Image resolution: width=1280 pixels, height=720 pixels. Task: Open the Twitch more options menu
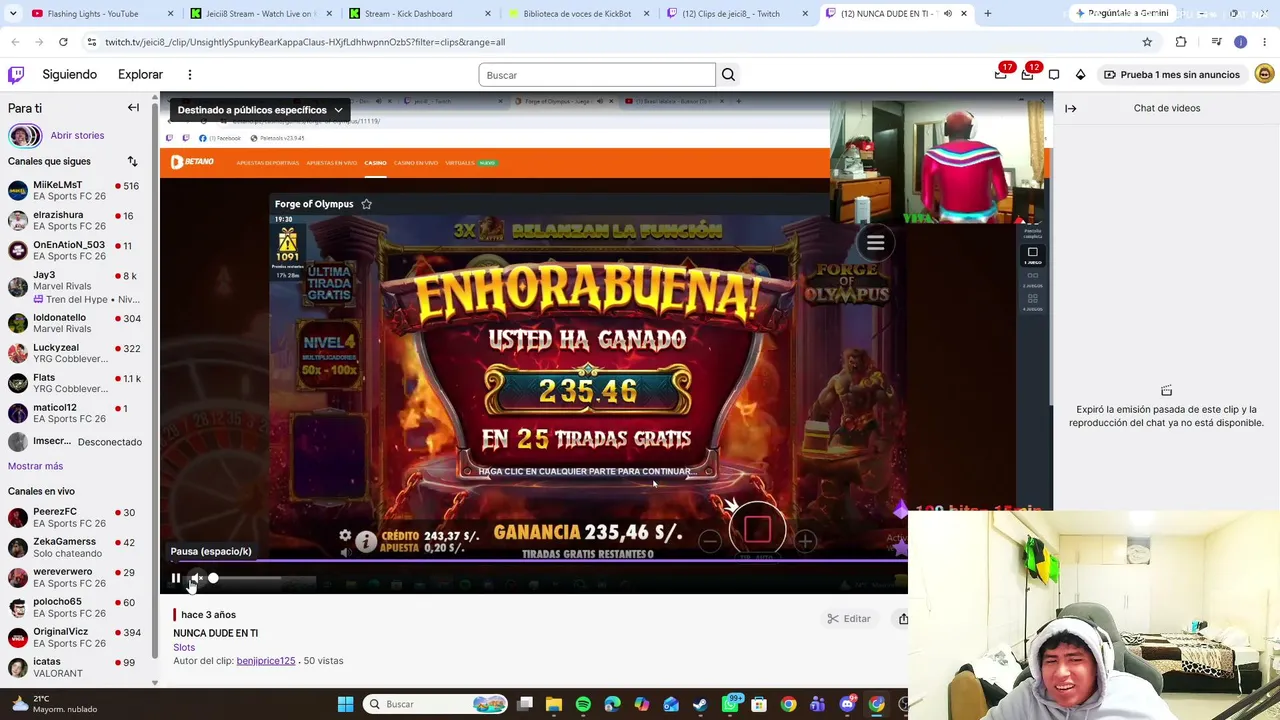pyautogui.click(x=189, y=75)
